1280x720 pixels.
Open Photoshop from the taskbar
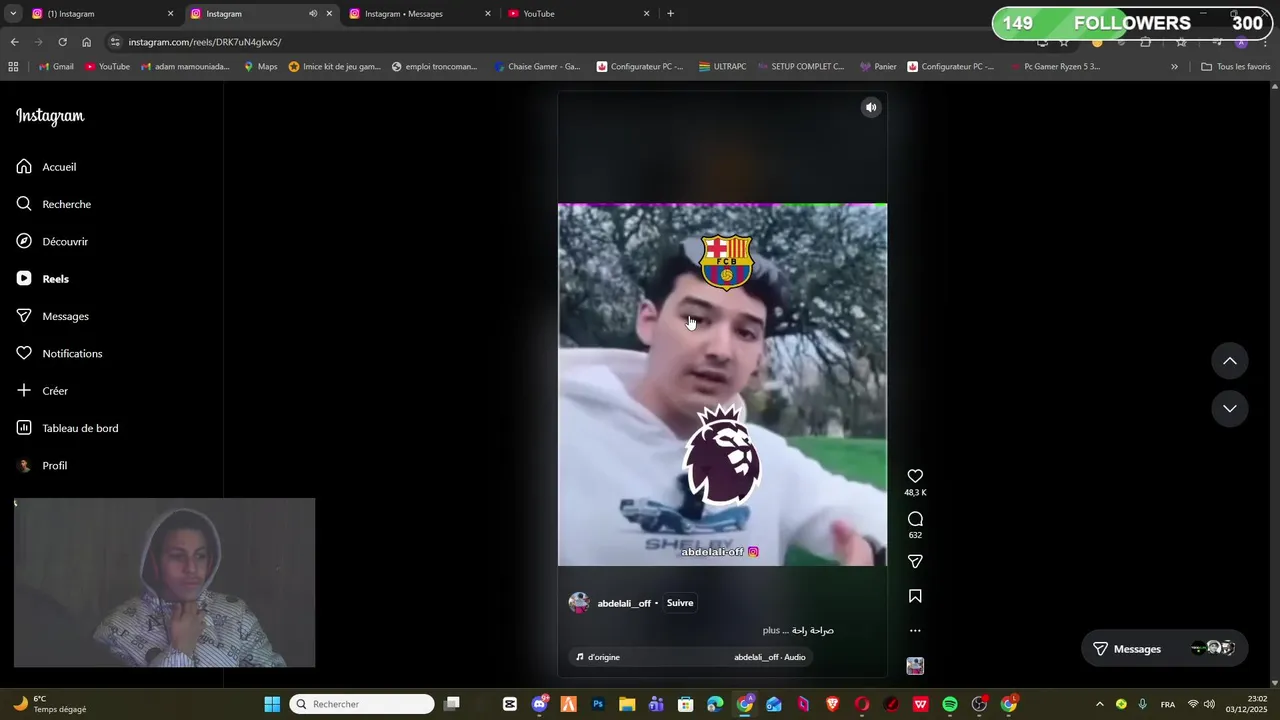pyautogui.click(x=598, y=704)
